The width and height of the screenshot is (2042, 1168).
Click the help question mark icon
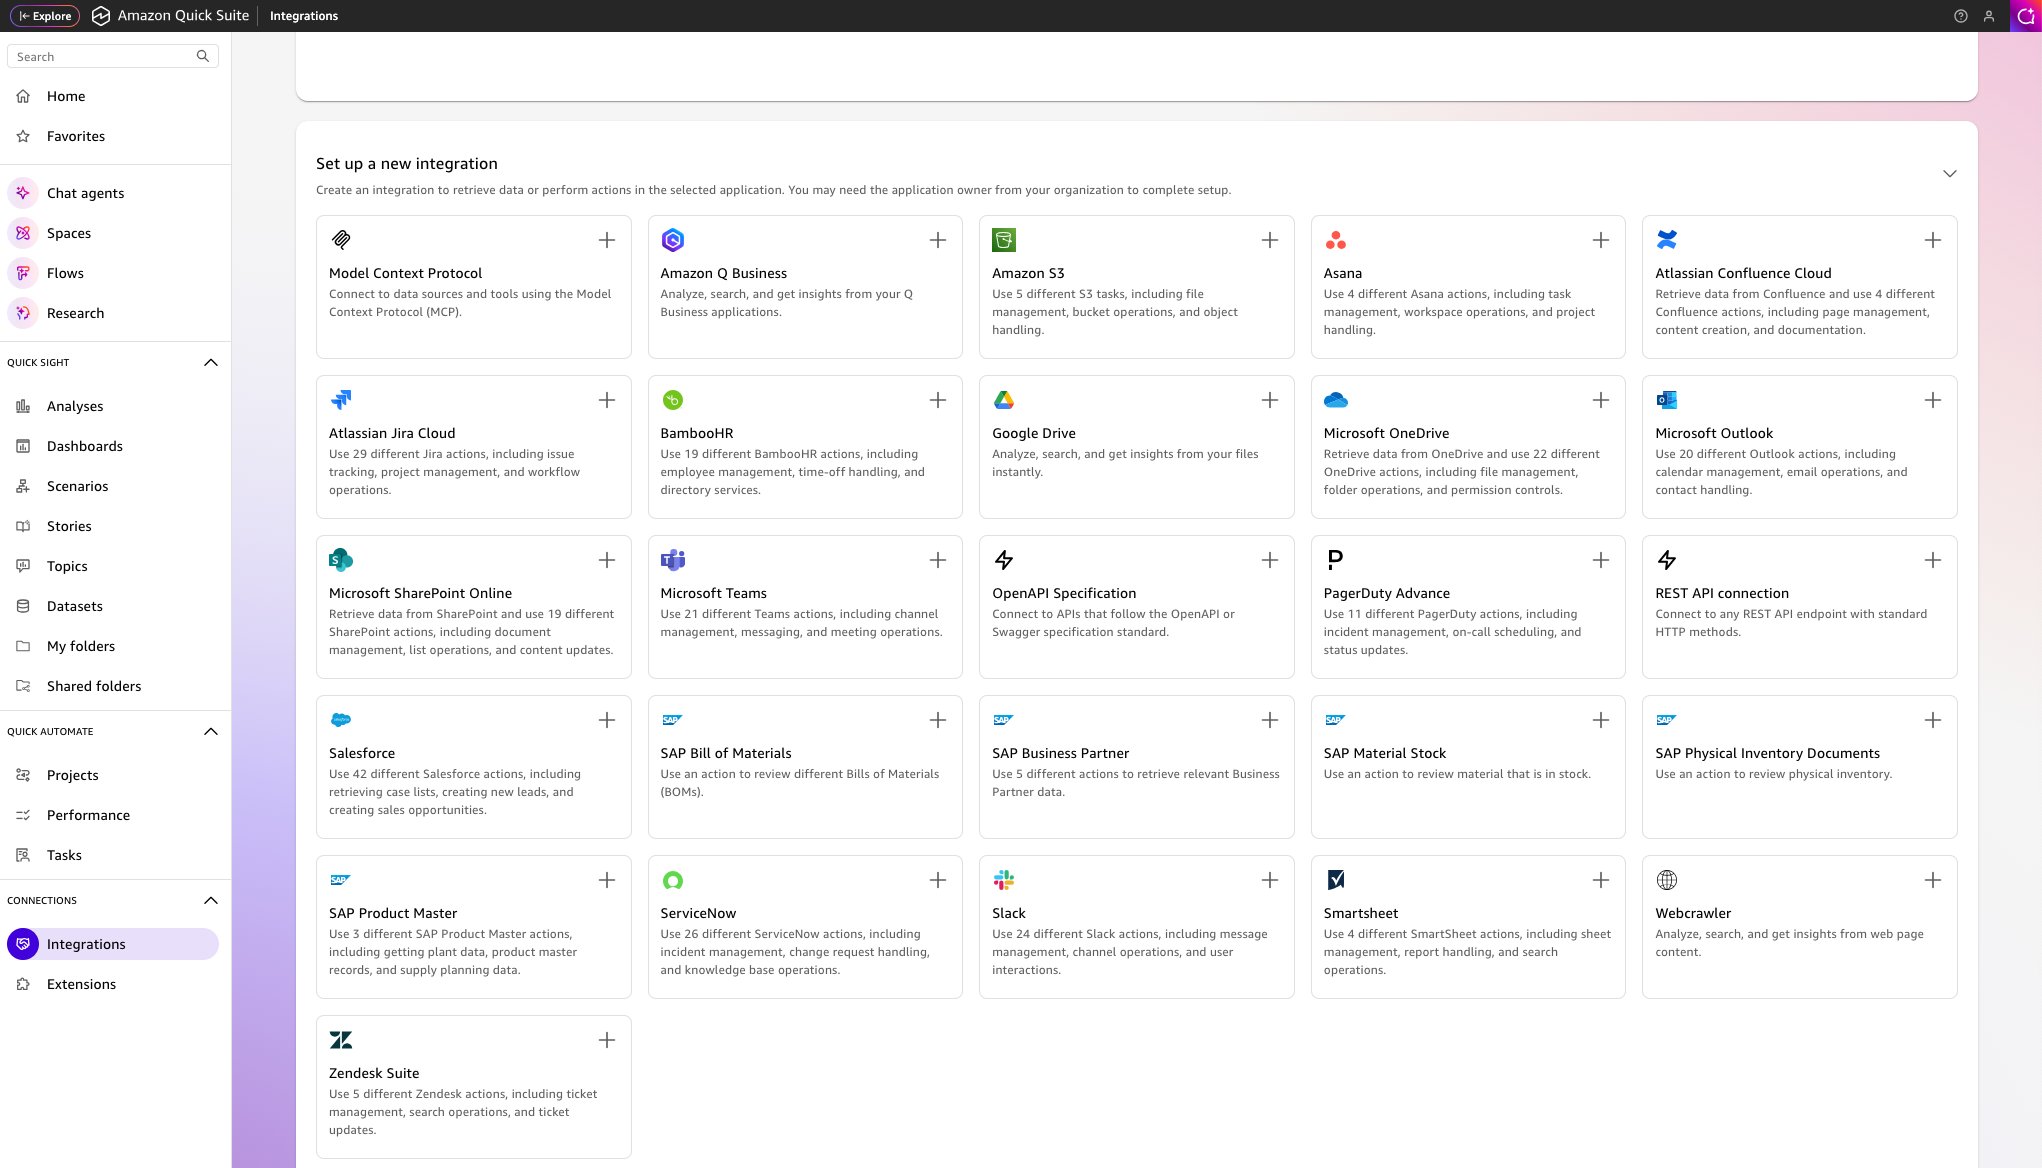point(1960,16)
